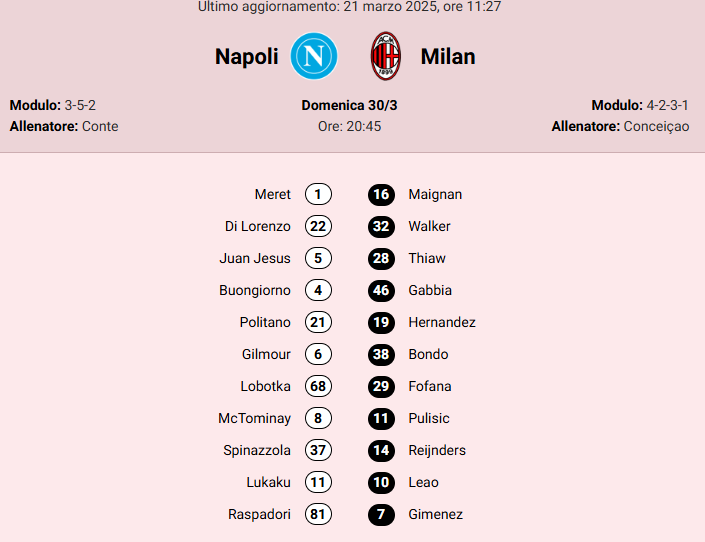Select player name Lukaku
Image resolution: width=705 pixels, height=542 pixels.
pyautogui.click(x=268, y=482)
